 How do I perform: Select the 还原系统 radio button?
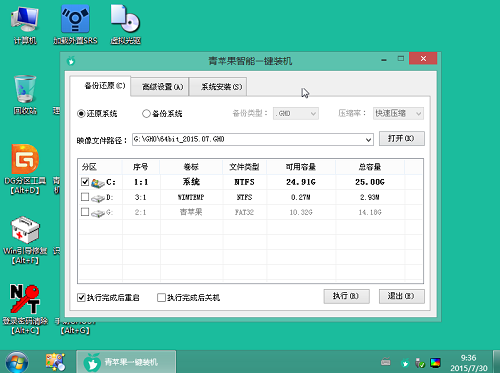tap(81, 114)
